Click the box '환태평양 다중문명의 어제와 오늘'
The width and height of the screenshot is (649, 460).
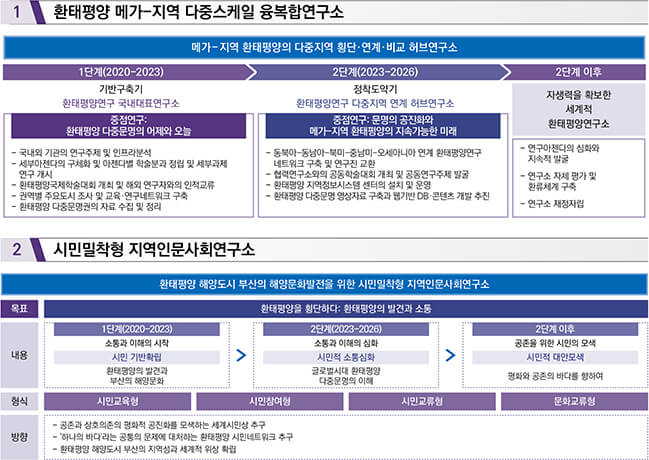[129, 126]
